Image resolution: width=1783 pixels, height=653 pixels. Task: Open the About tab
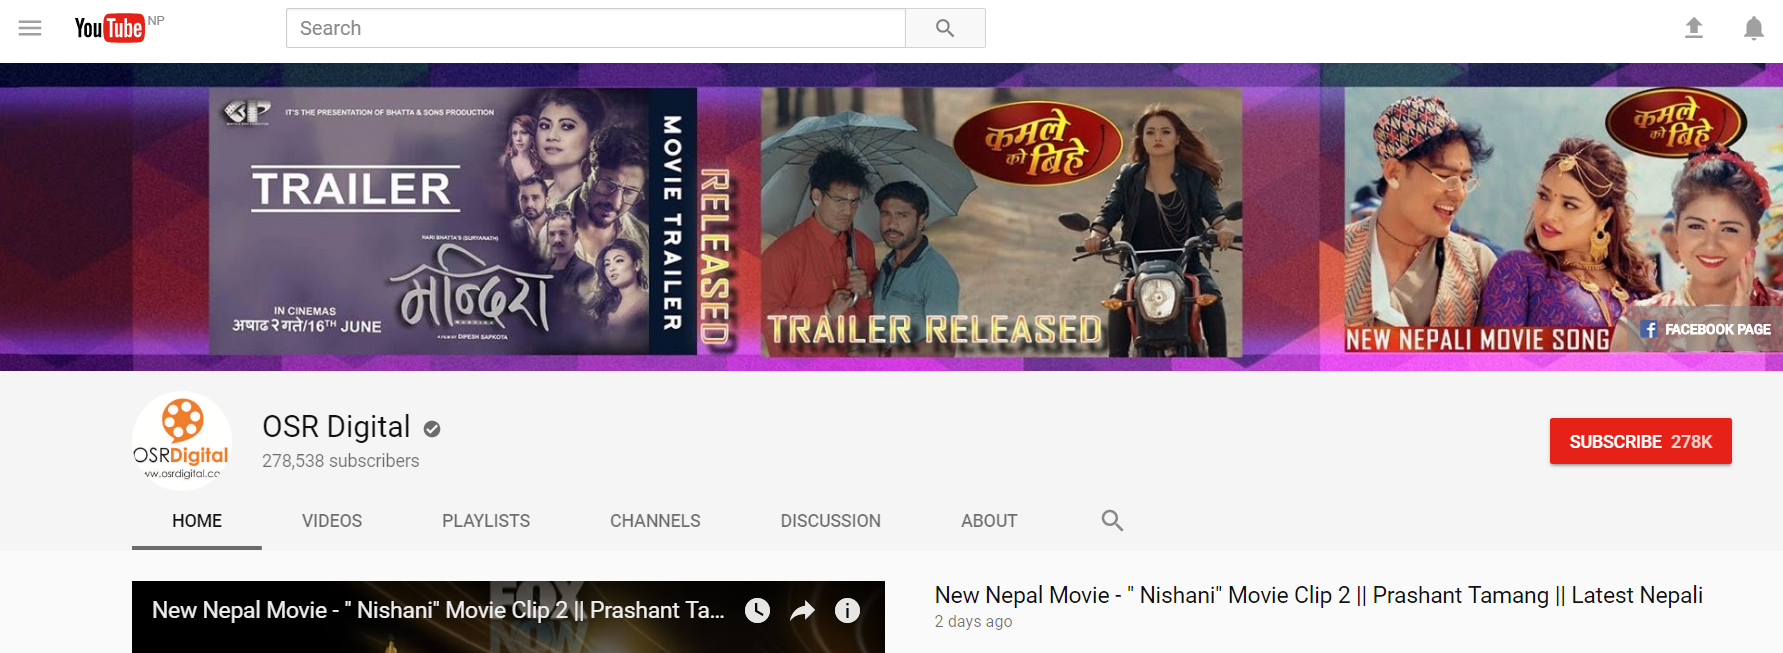click(989, 521)
